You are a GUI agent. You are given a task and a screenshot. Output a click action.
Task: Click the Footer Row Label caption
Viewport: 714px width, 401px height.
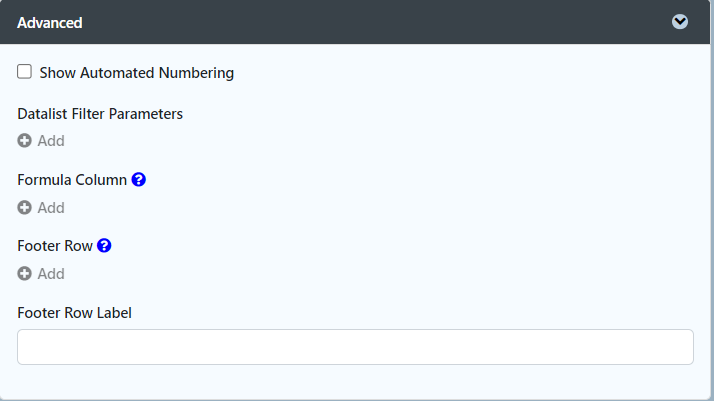pos(75,313)
